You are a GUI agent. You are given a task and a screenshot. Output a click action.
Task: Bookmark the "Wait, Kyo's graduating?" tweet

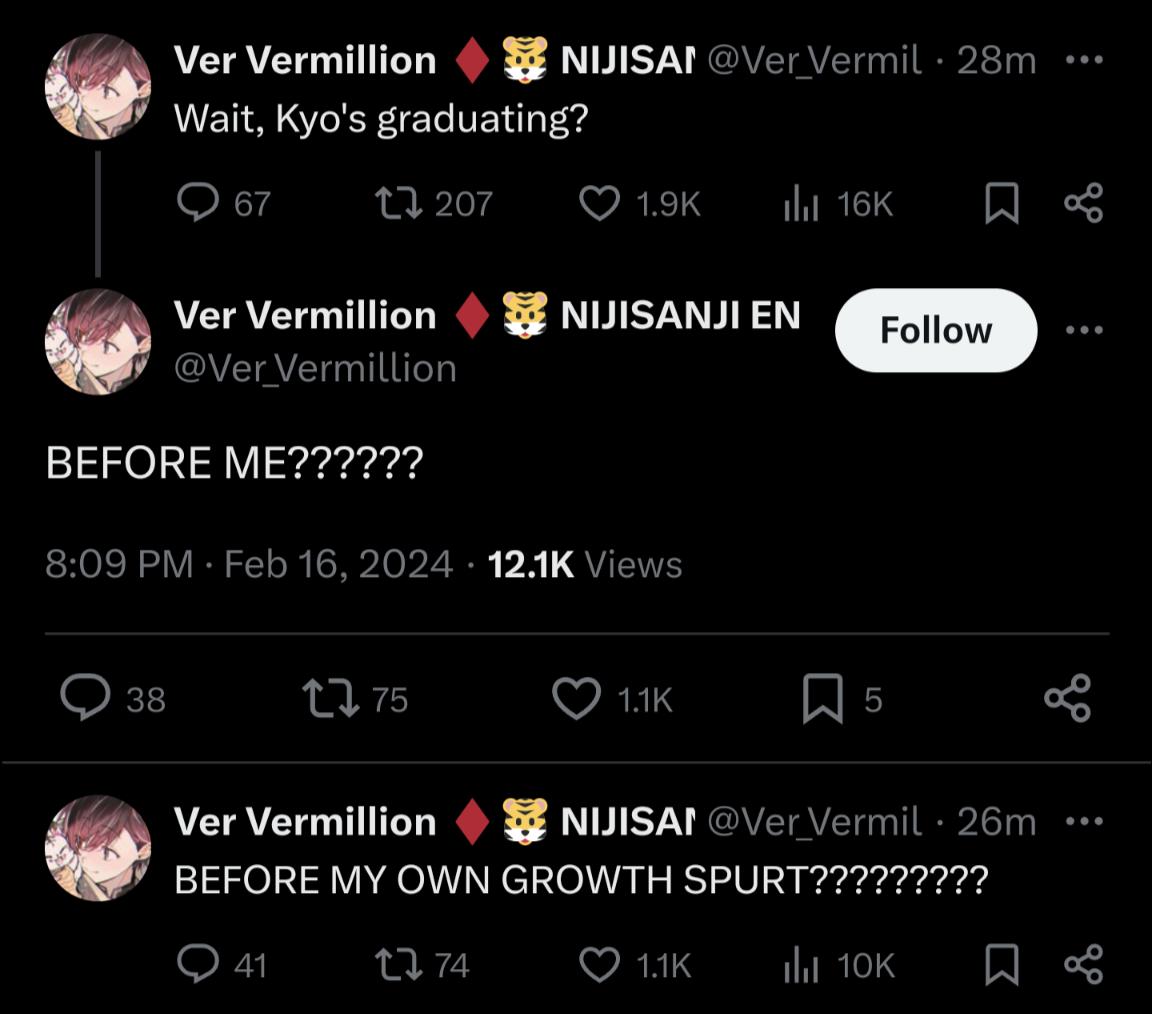[x=1002, y=204]
